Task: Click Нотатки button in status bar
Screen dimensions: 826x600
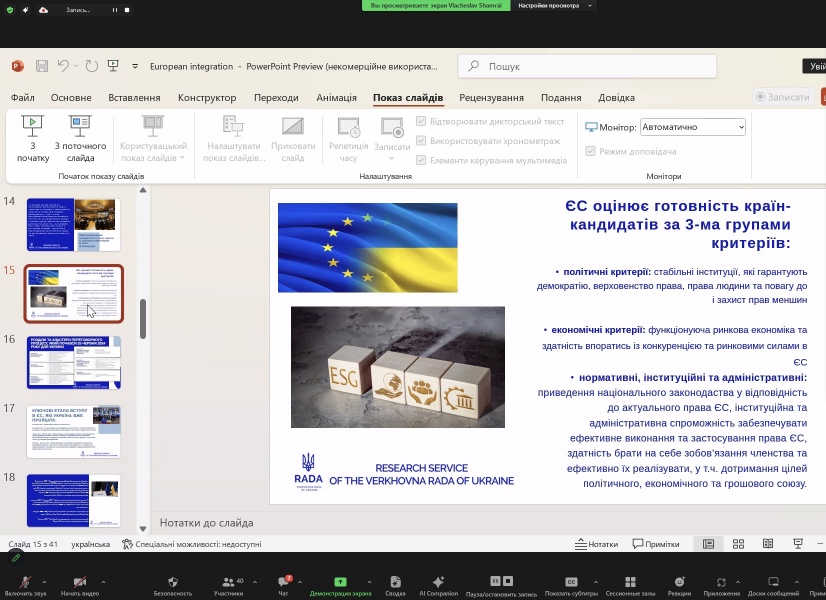Action: tap(597, 544)
